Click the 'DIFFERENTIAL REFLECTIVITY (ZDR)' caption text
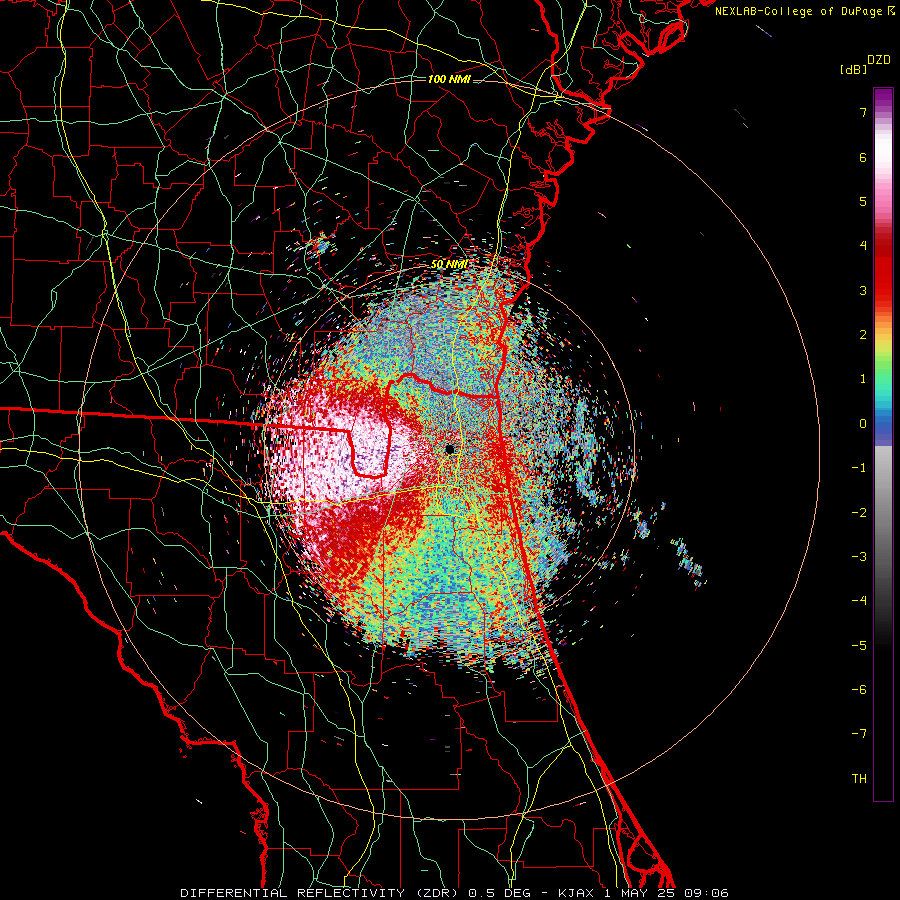The height and width of the screenshot is (900, 900). [x=321, y=893]
